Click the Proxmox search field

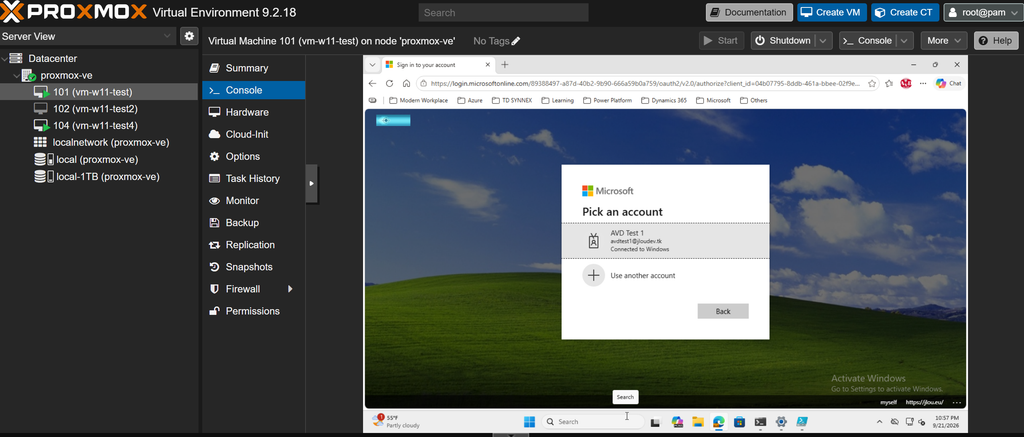click(504, 12)
